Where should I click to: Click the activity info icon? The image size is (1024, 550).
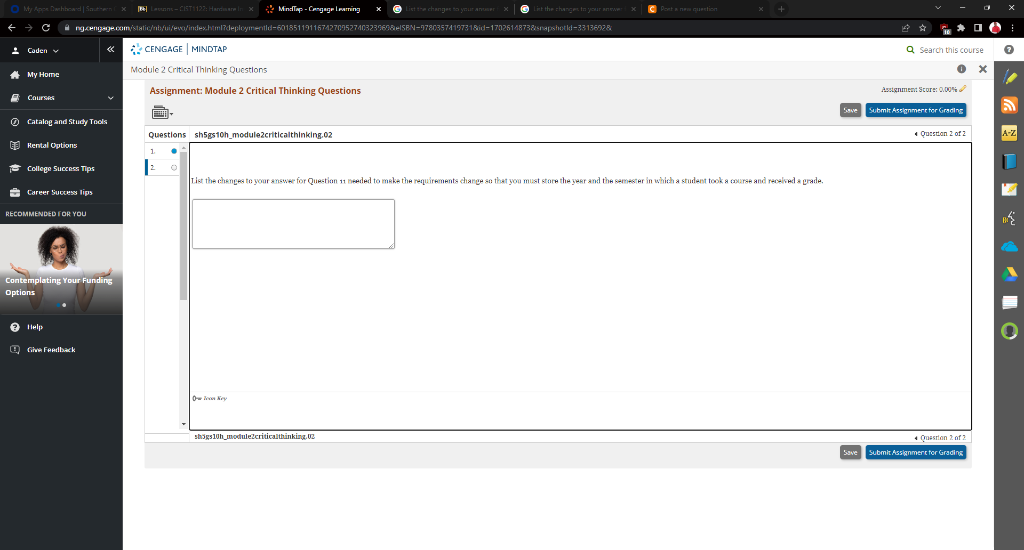click(961, 69)
